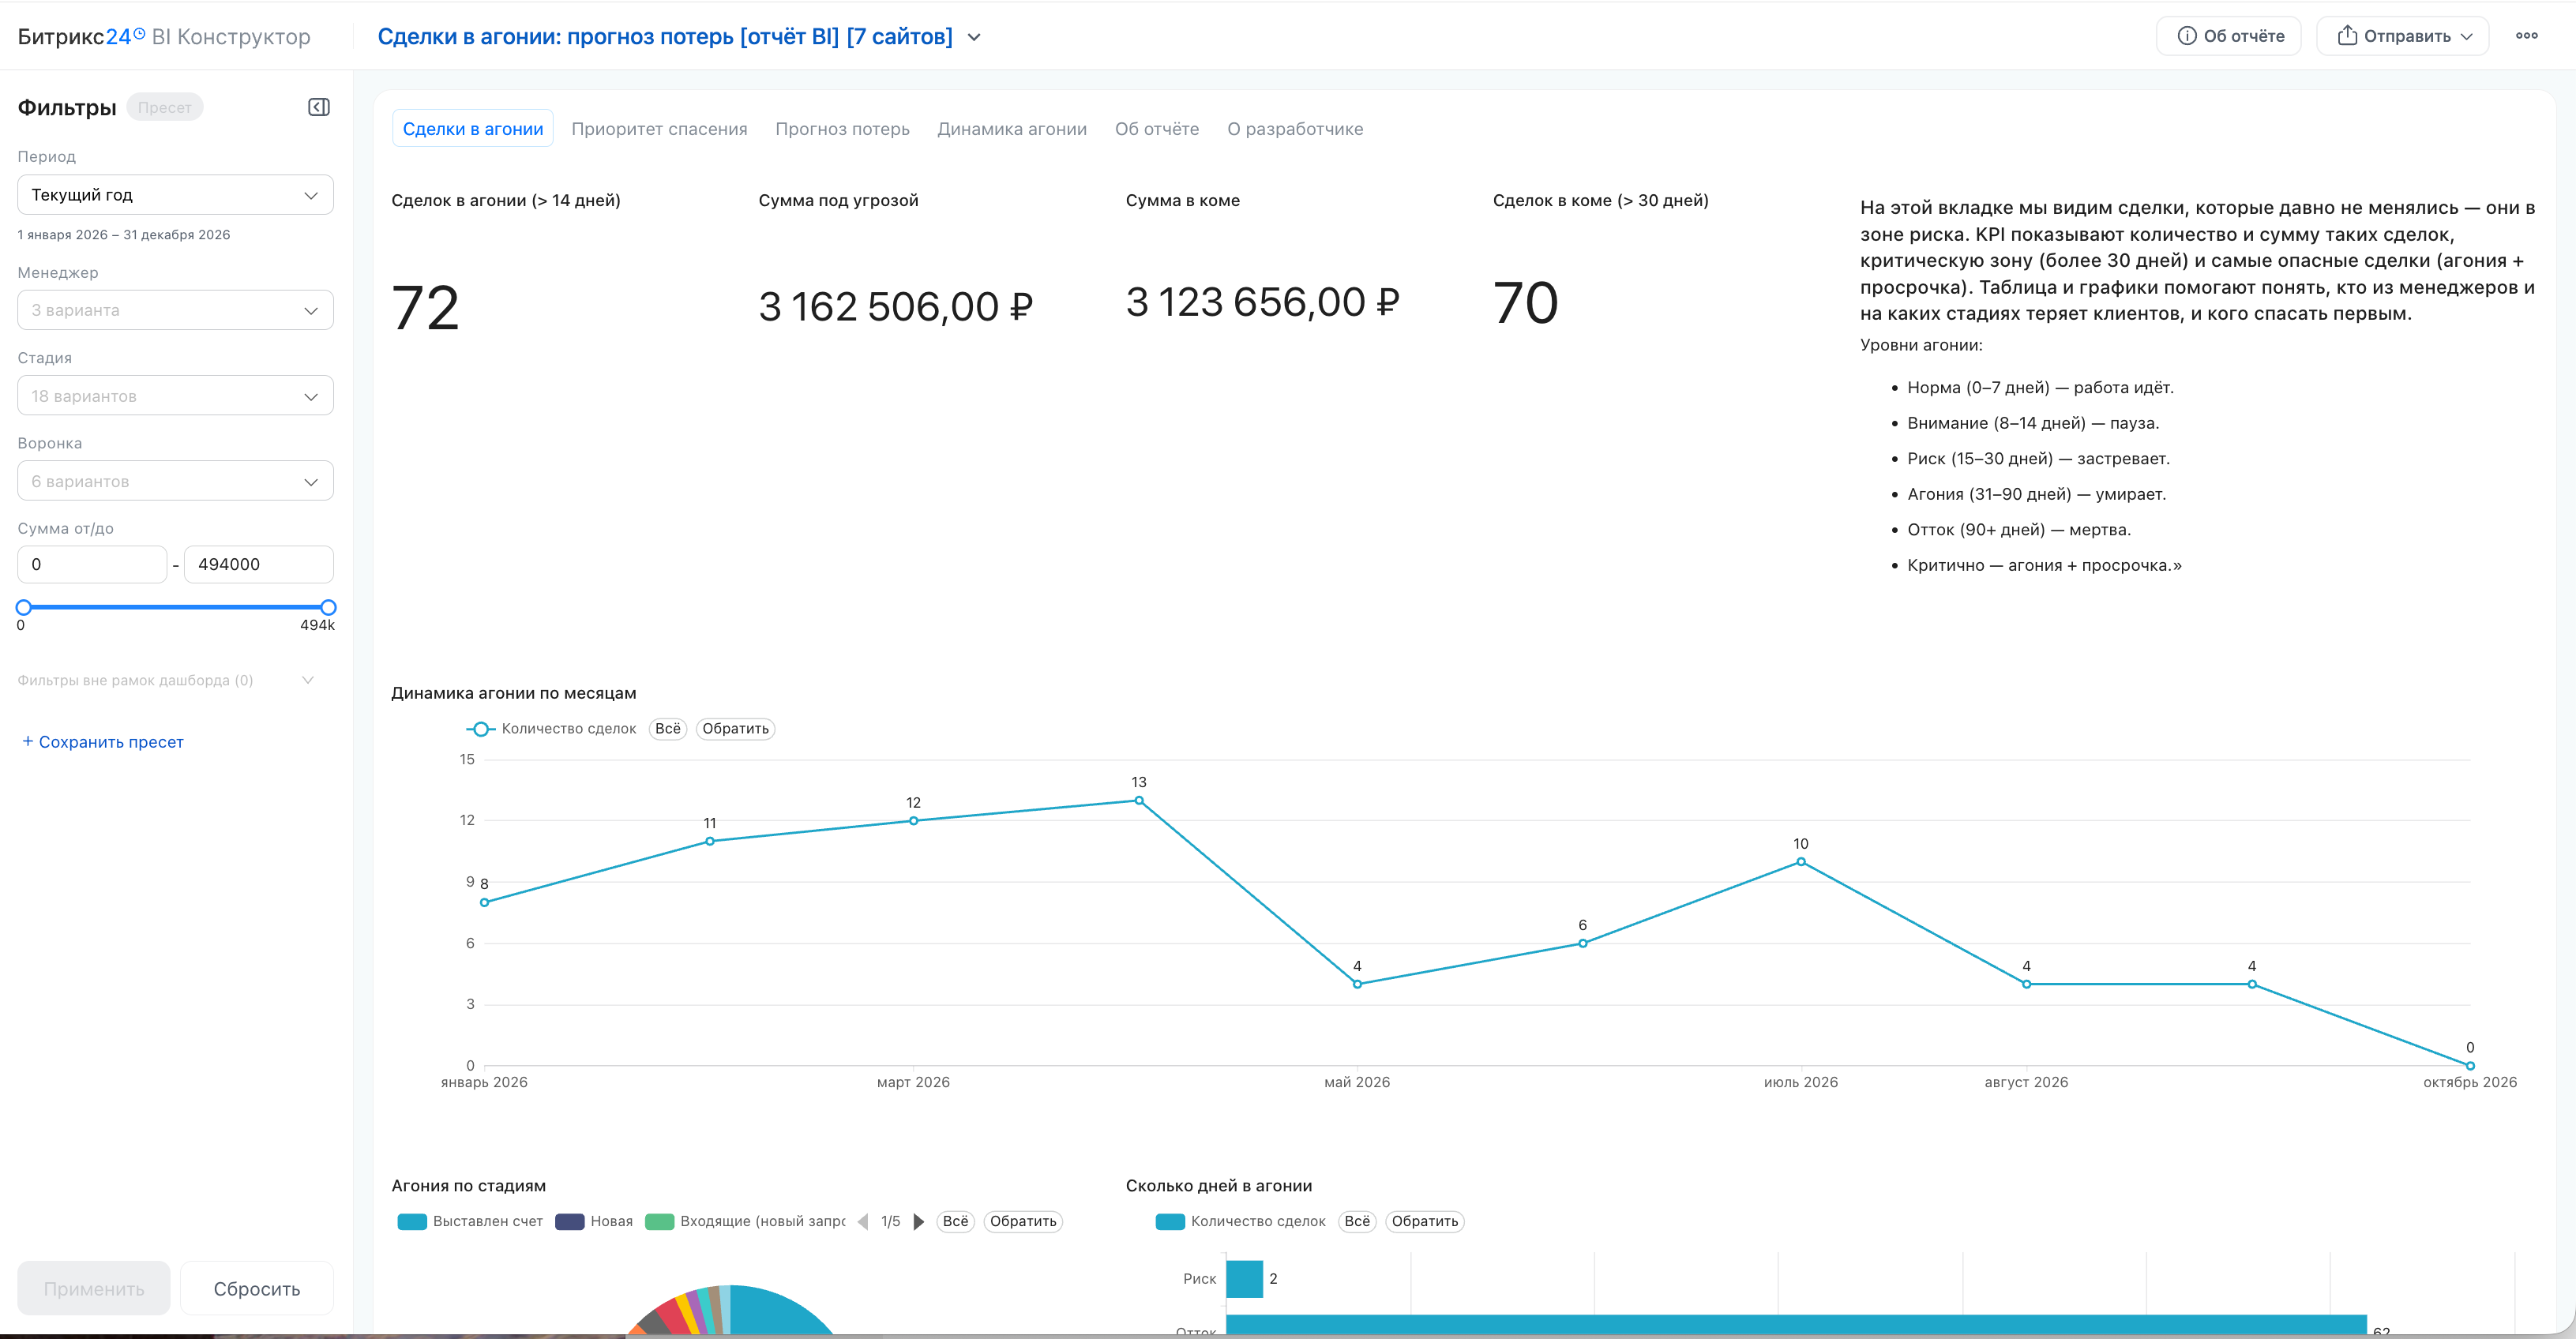The image size is (2576, 1339).
Task: Open the Отправить dropdown button
Action: 2402,36
